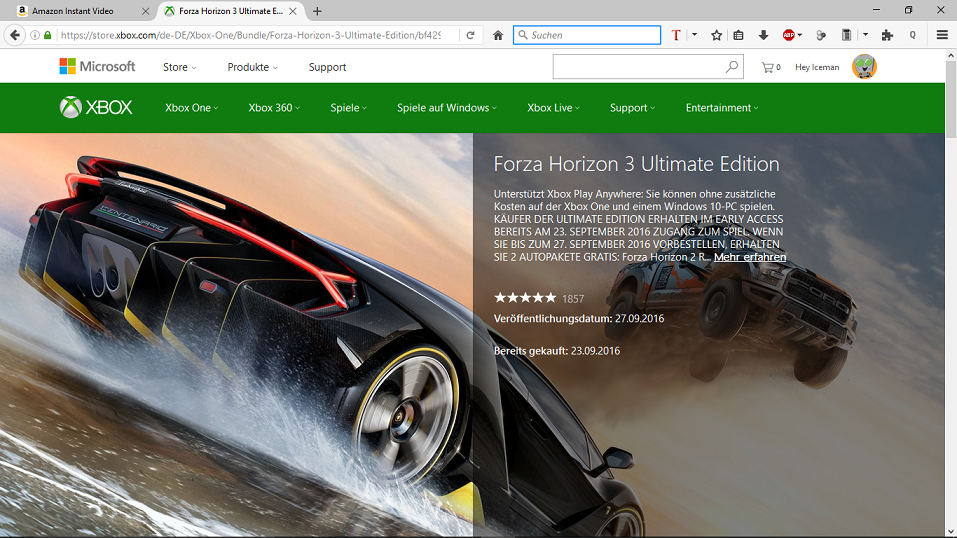Bookmark this page with star icon
Screen dimensions: 957x538
click(717, 35)
